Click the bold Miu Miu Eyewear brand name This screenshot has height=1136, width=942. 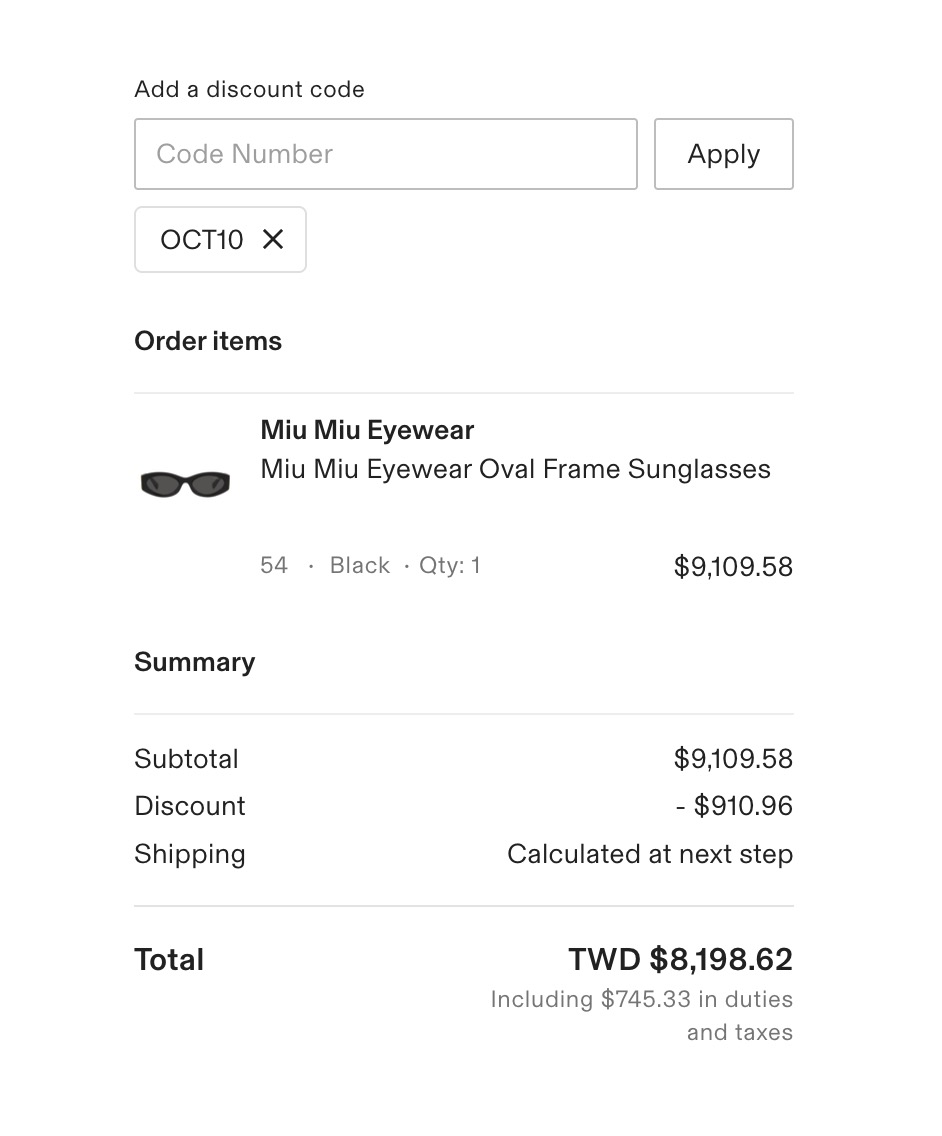point(367,430)
